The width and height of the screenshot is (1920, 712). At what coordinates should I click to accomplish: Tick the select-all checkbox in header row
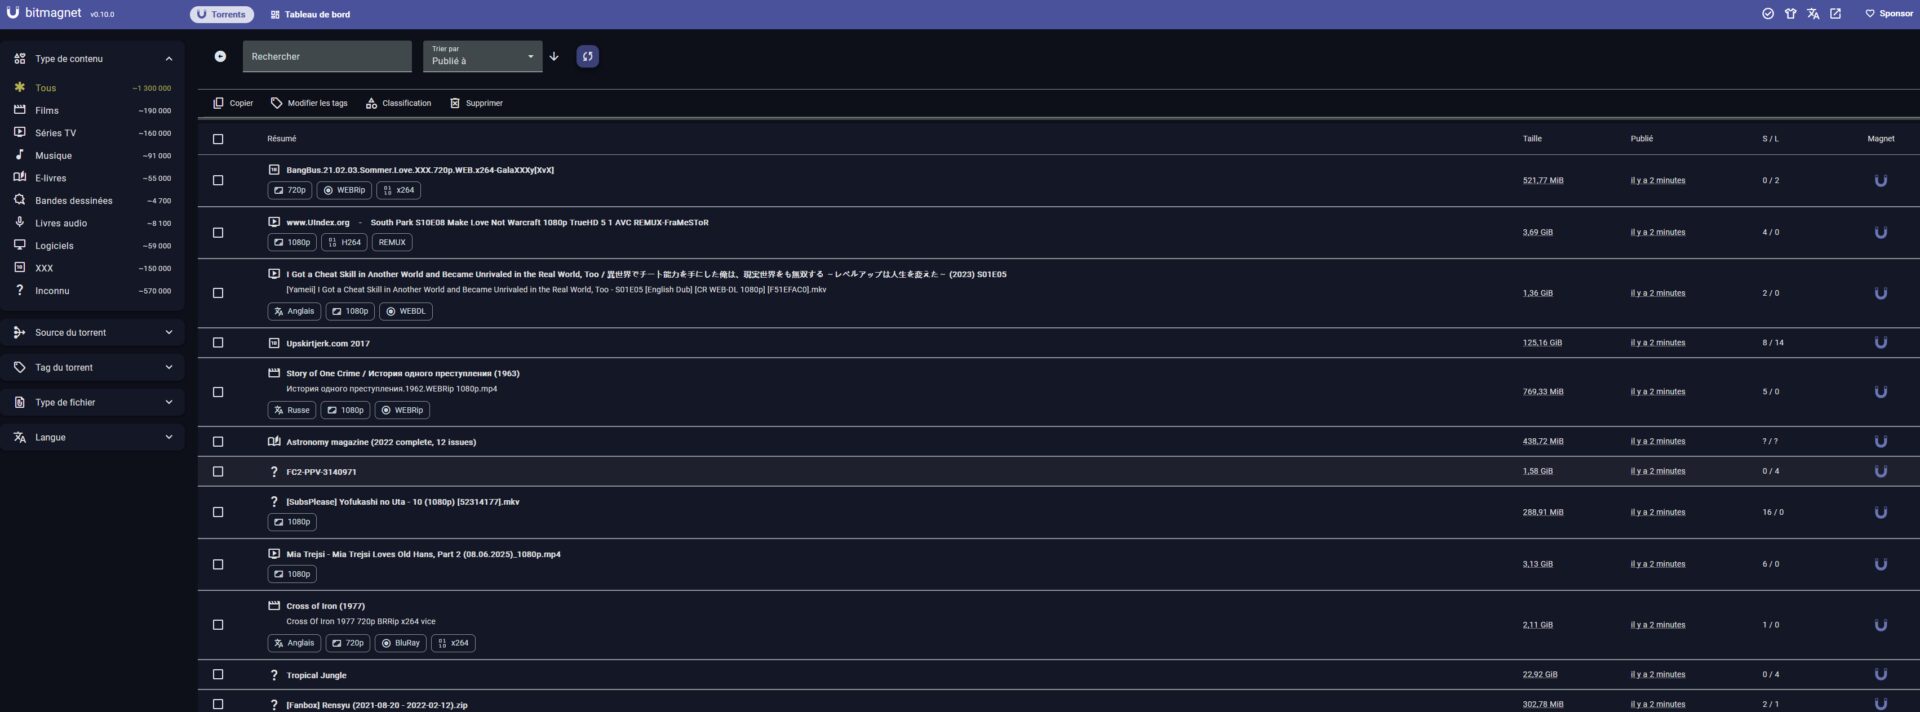coord(218,139)
